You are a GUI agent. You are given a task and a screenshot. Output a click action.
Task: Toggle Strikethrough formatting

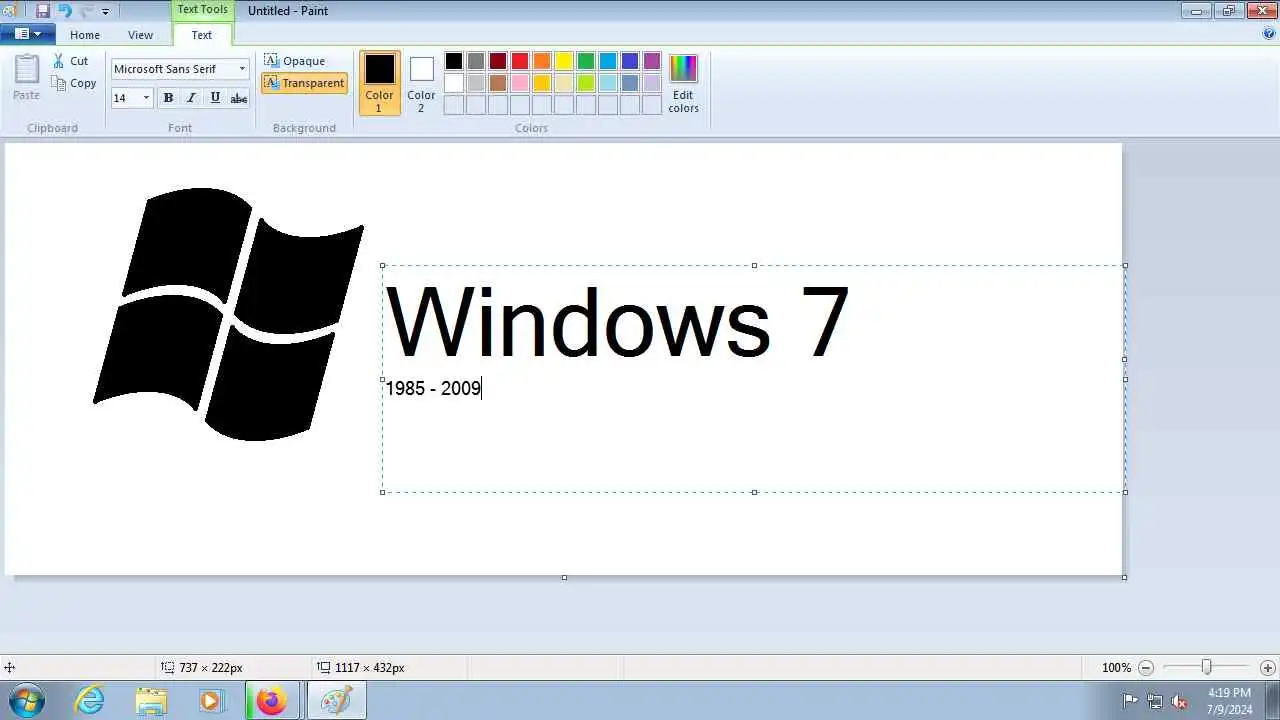tap(239, 98)
